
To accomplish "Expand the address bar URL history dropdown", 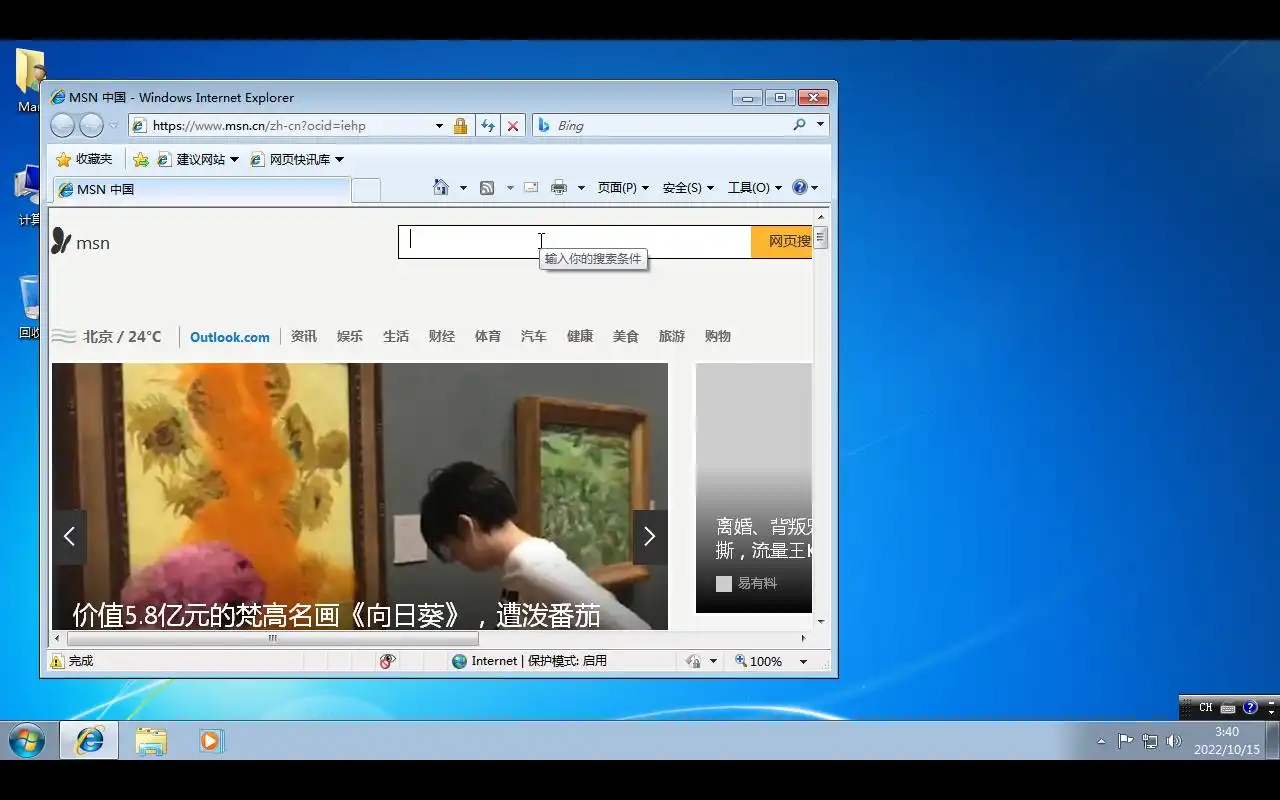I will (439, 126).
